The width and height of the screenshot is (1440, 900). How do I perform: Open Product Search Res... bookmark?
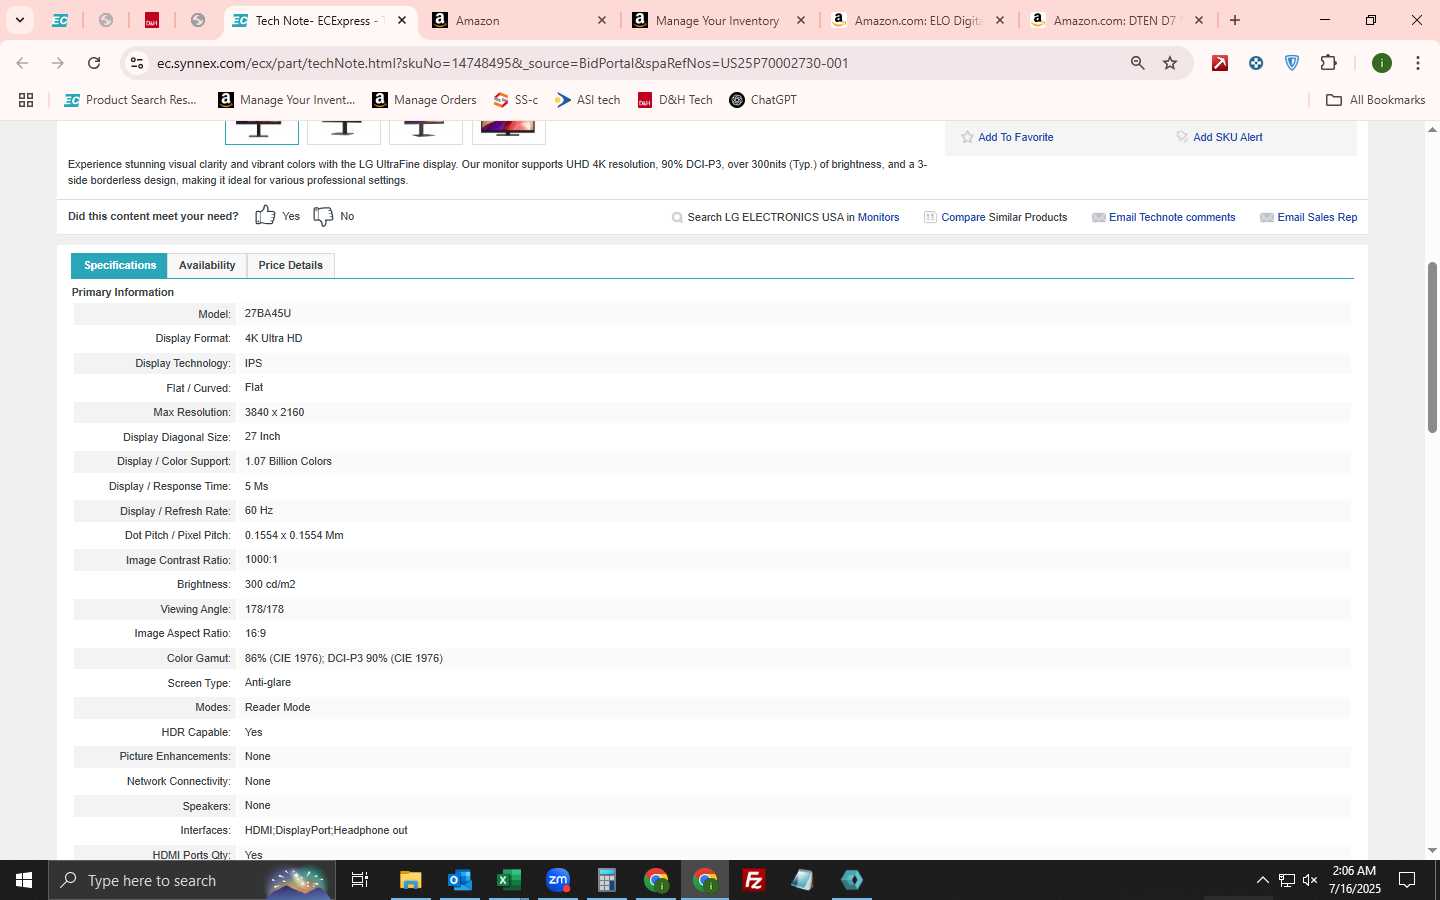[130, 100]
